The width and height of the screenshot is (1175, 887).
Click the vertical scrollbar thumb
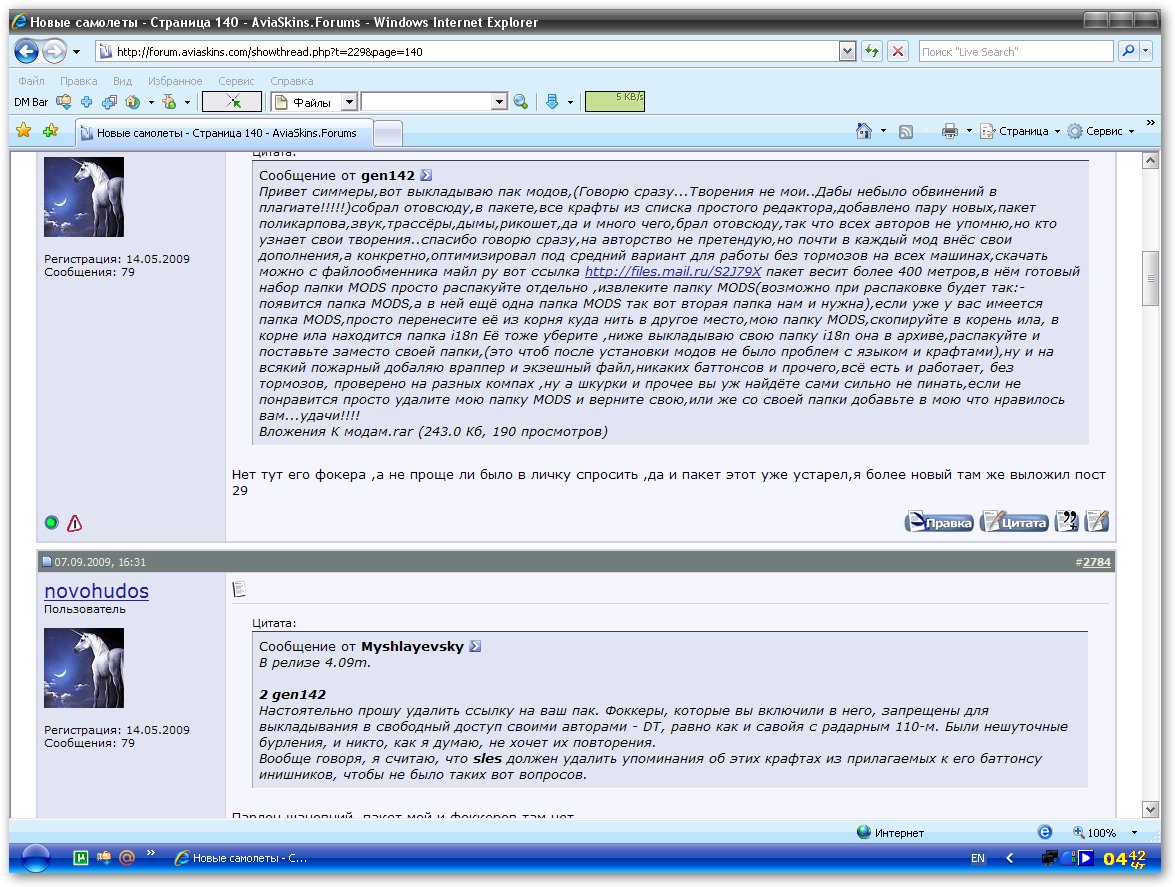(1150, 278)
